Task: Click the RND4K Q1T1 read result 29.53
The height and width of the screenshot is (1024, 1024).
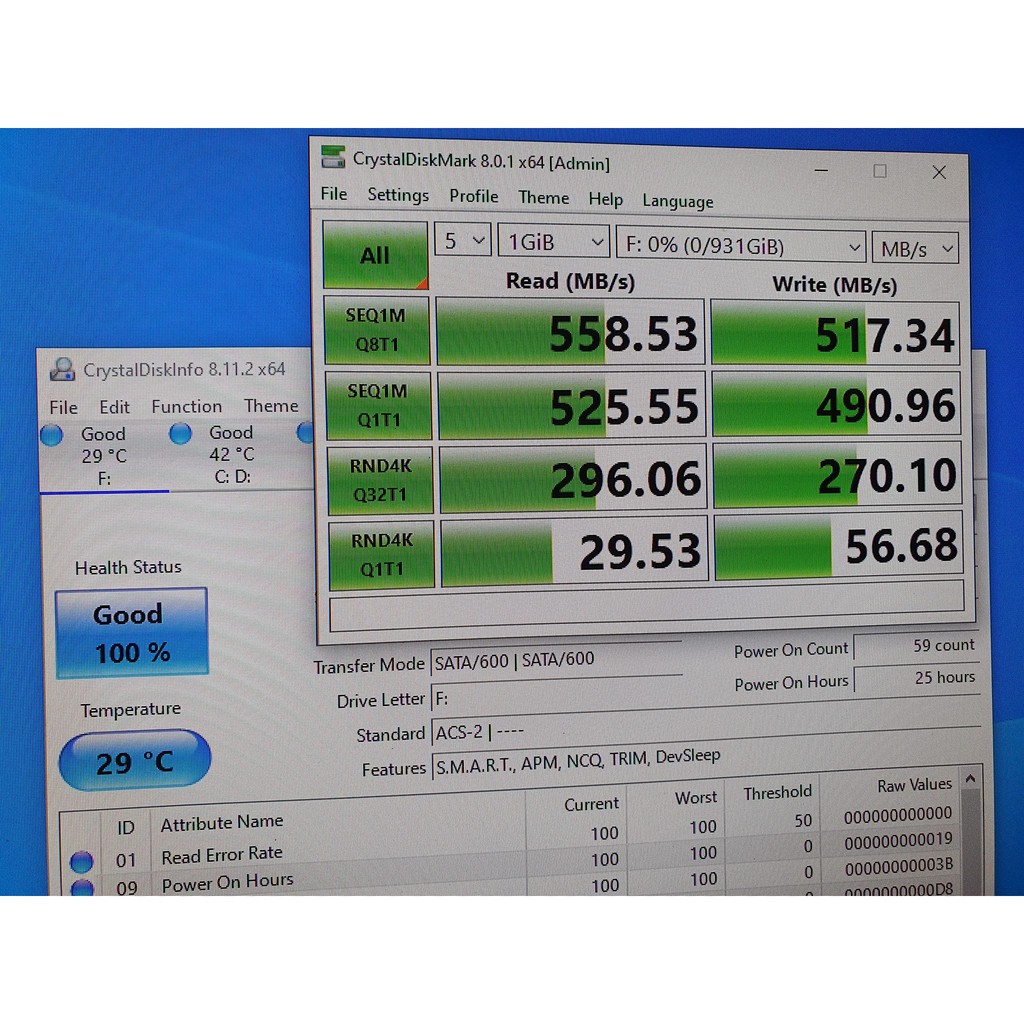Action: click(575, 551)
